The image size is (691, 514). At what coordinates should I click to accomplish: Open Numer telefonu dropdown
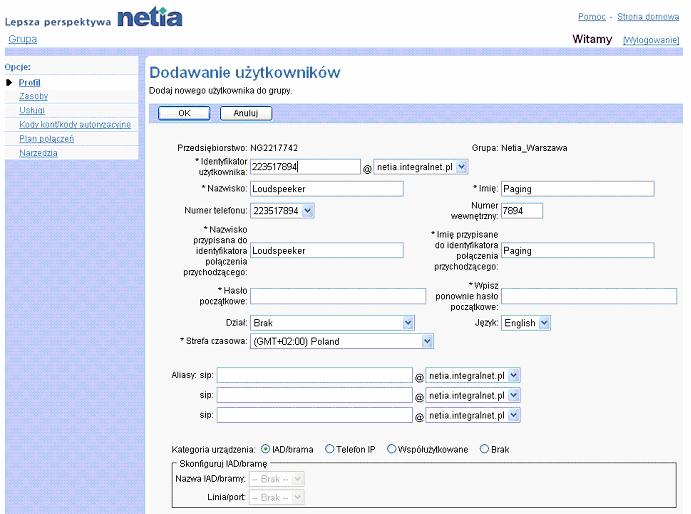[x=282, y=211]
